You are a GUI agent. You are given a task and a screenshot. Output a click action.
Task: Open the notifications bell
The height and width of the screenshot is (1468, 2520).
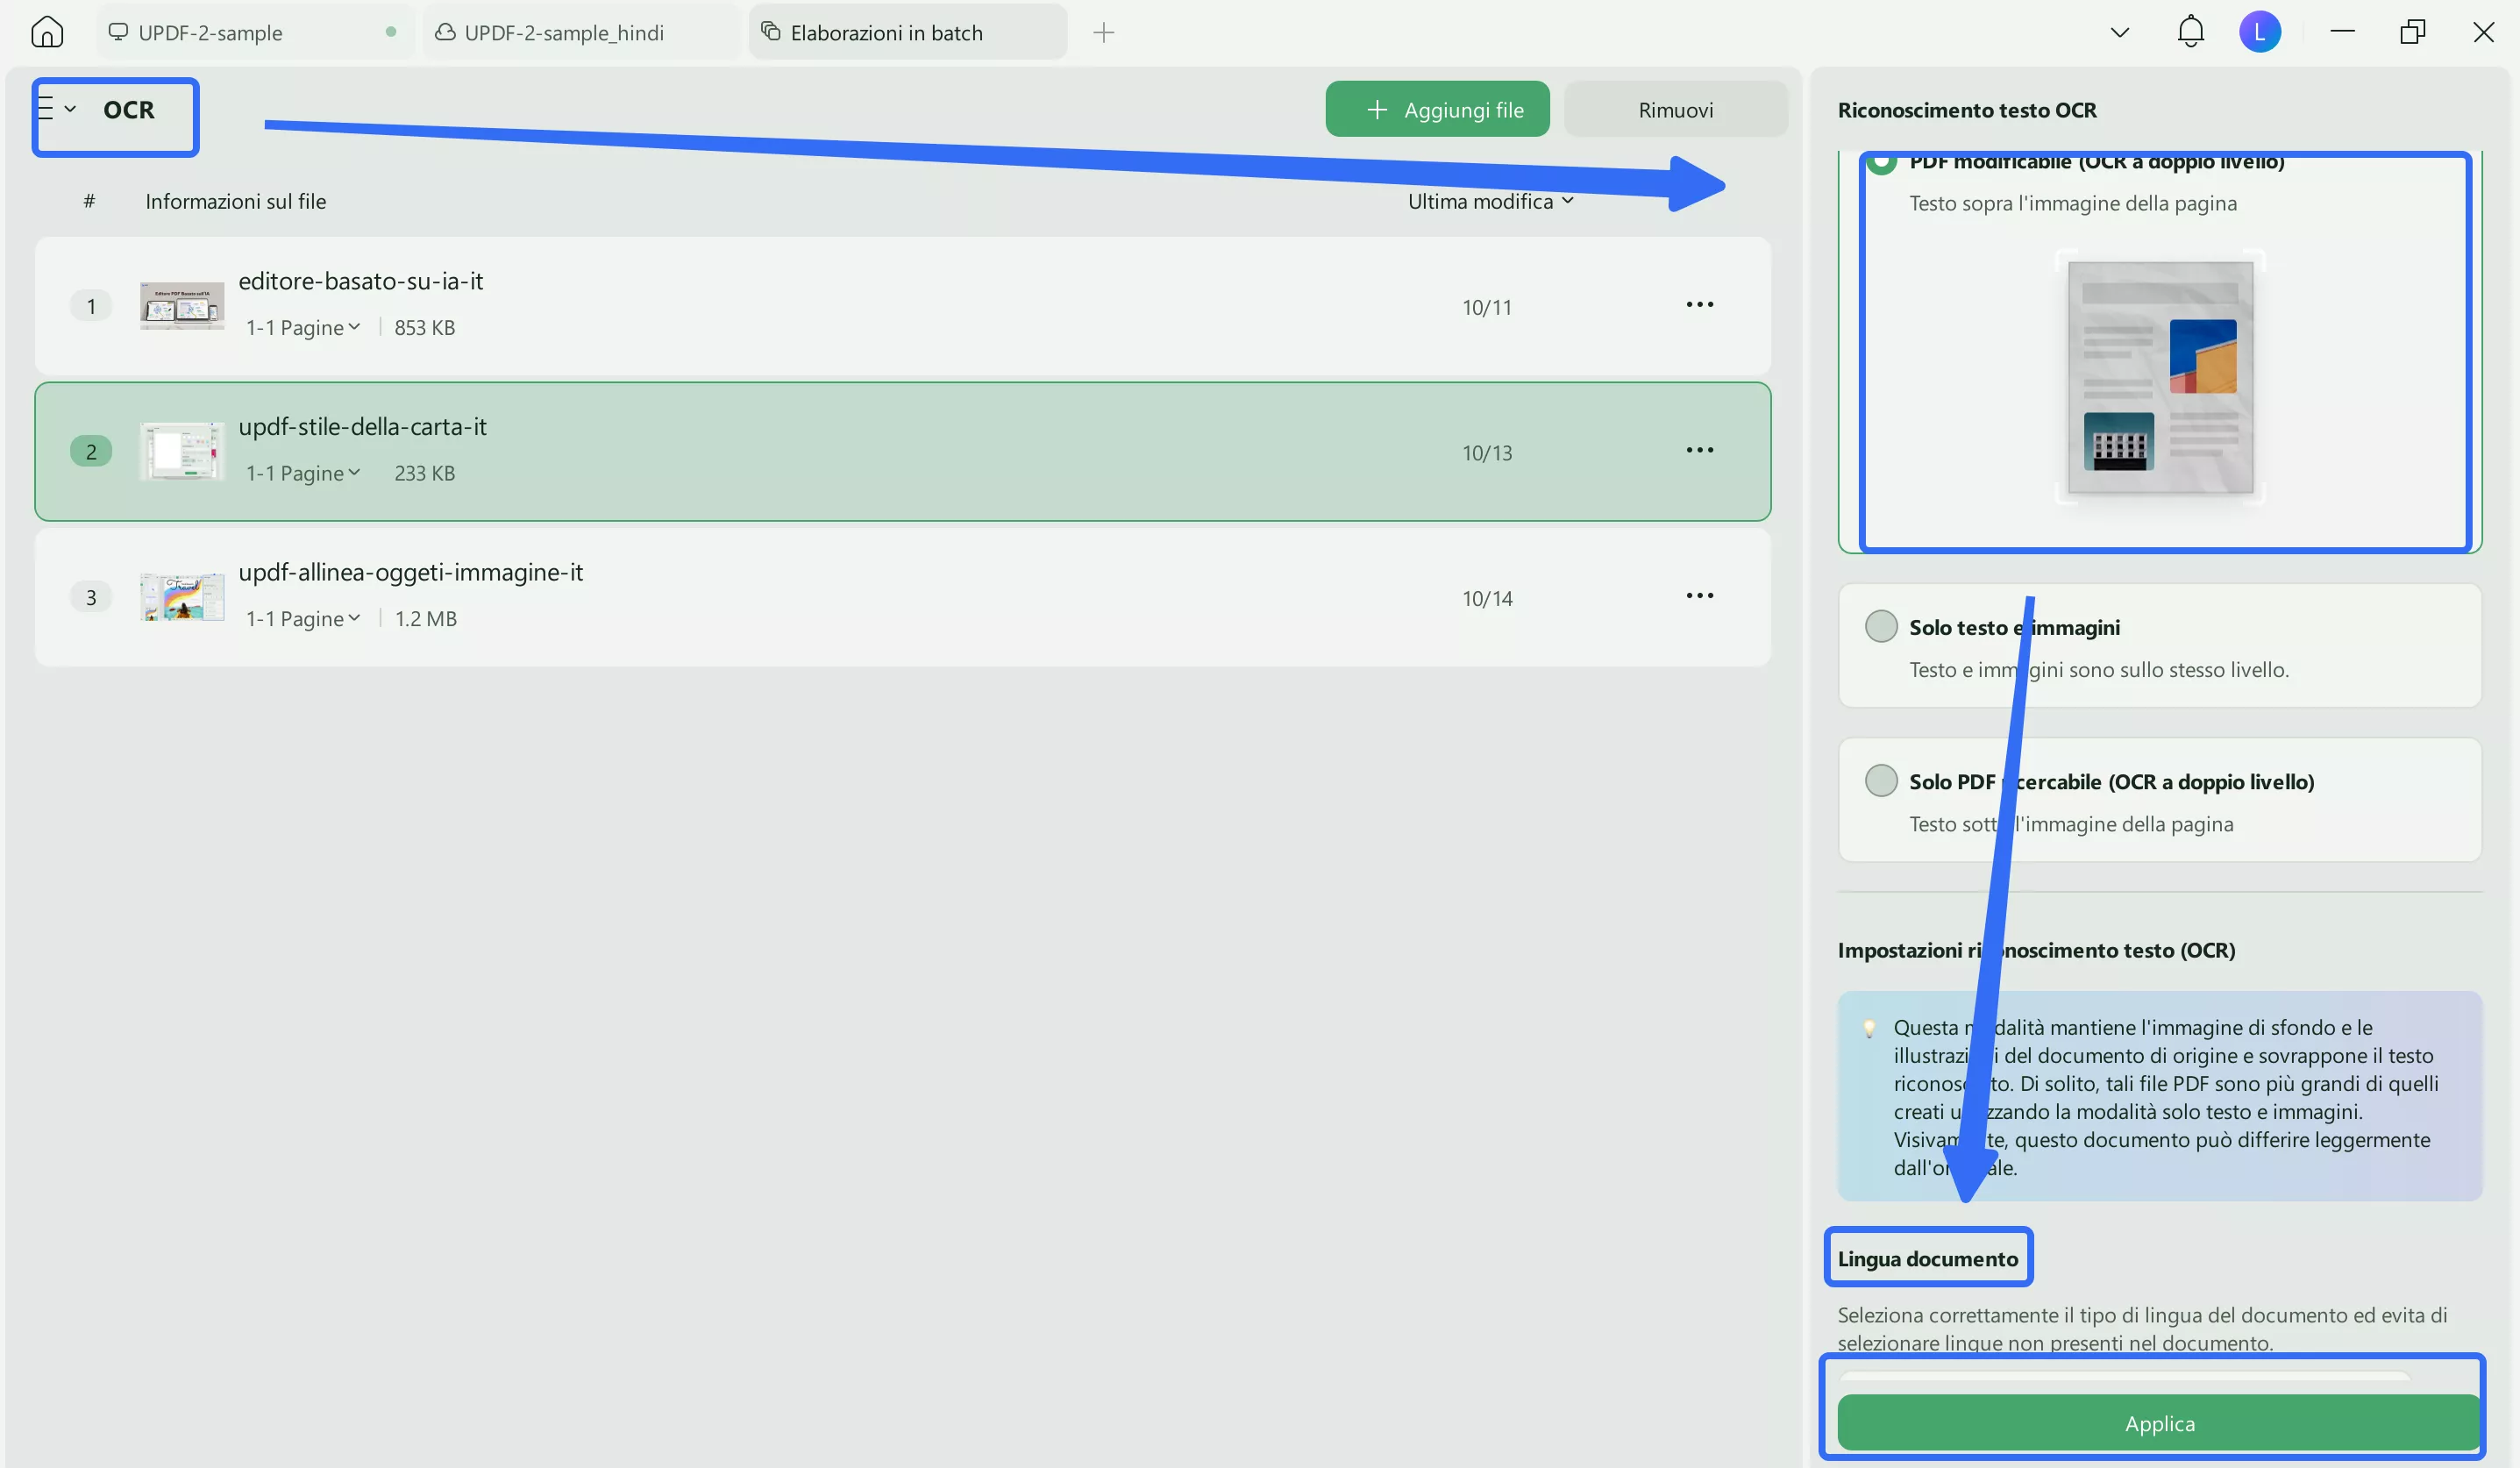(x=2190, y=32)
